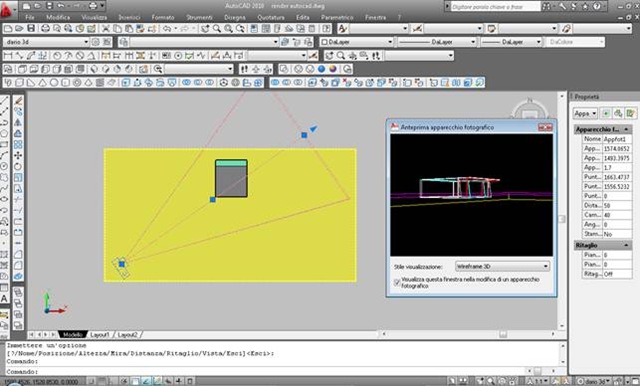Click the keyword search input field

tap(495, 7)
